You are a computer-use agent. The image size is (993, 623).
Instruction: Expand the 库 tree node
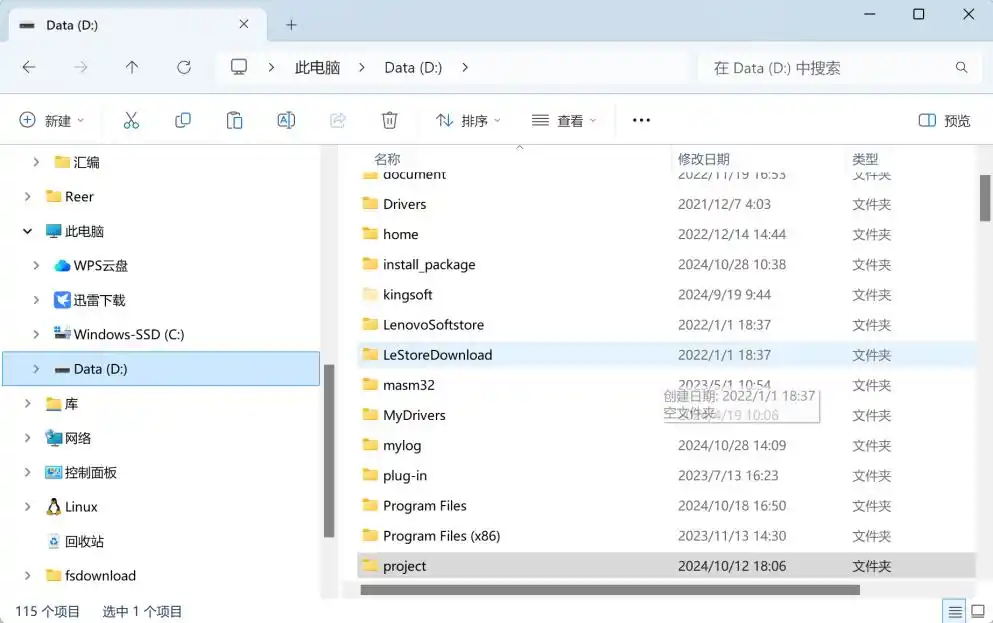tap(27, 403)
